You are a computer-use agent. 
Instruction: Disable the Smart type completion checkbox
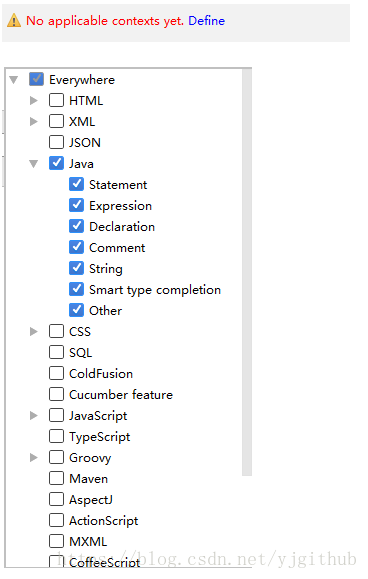[x=76, y=289]
